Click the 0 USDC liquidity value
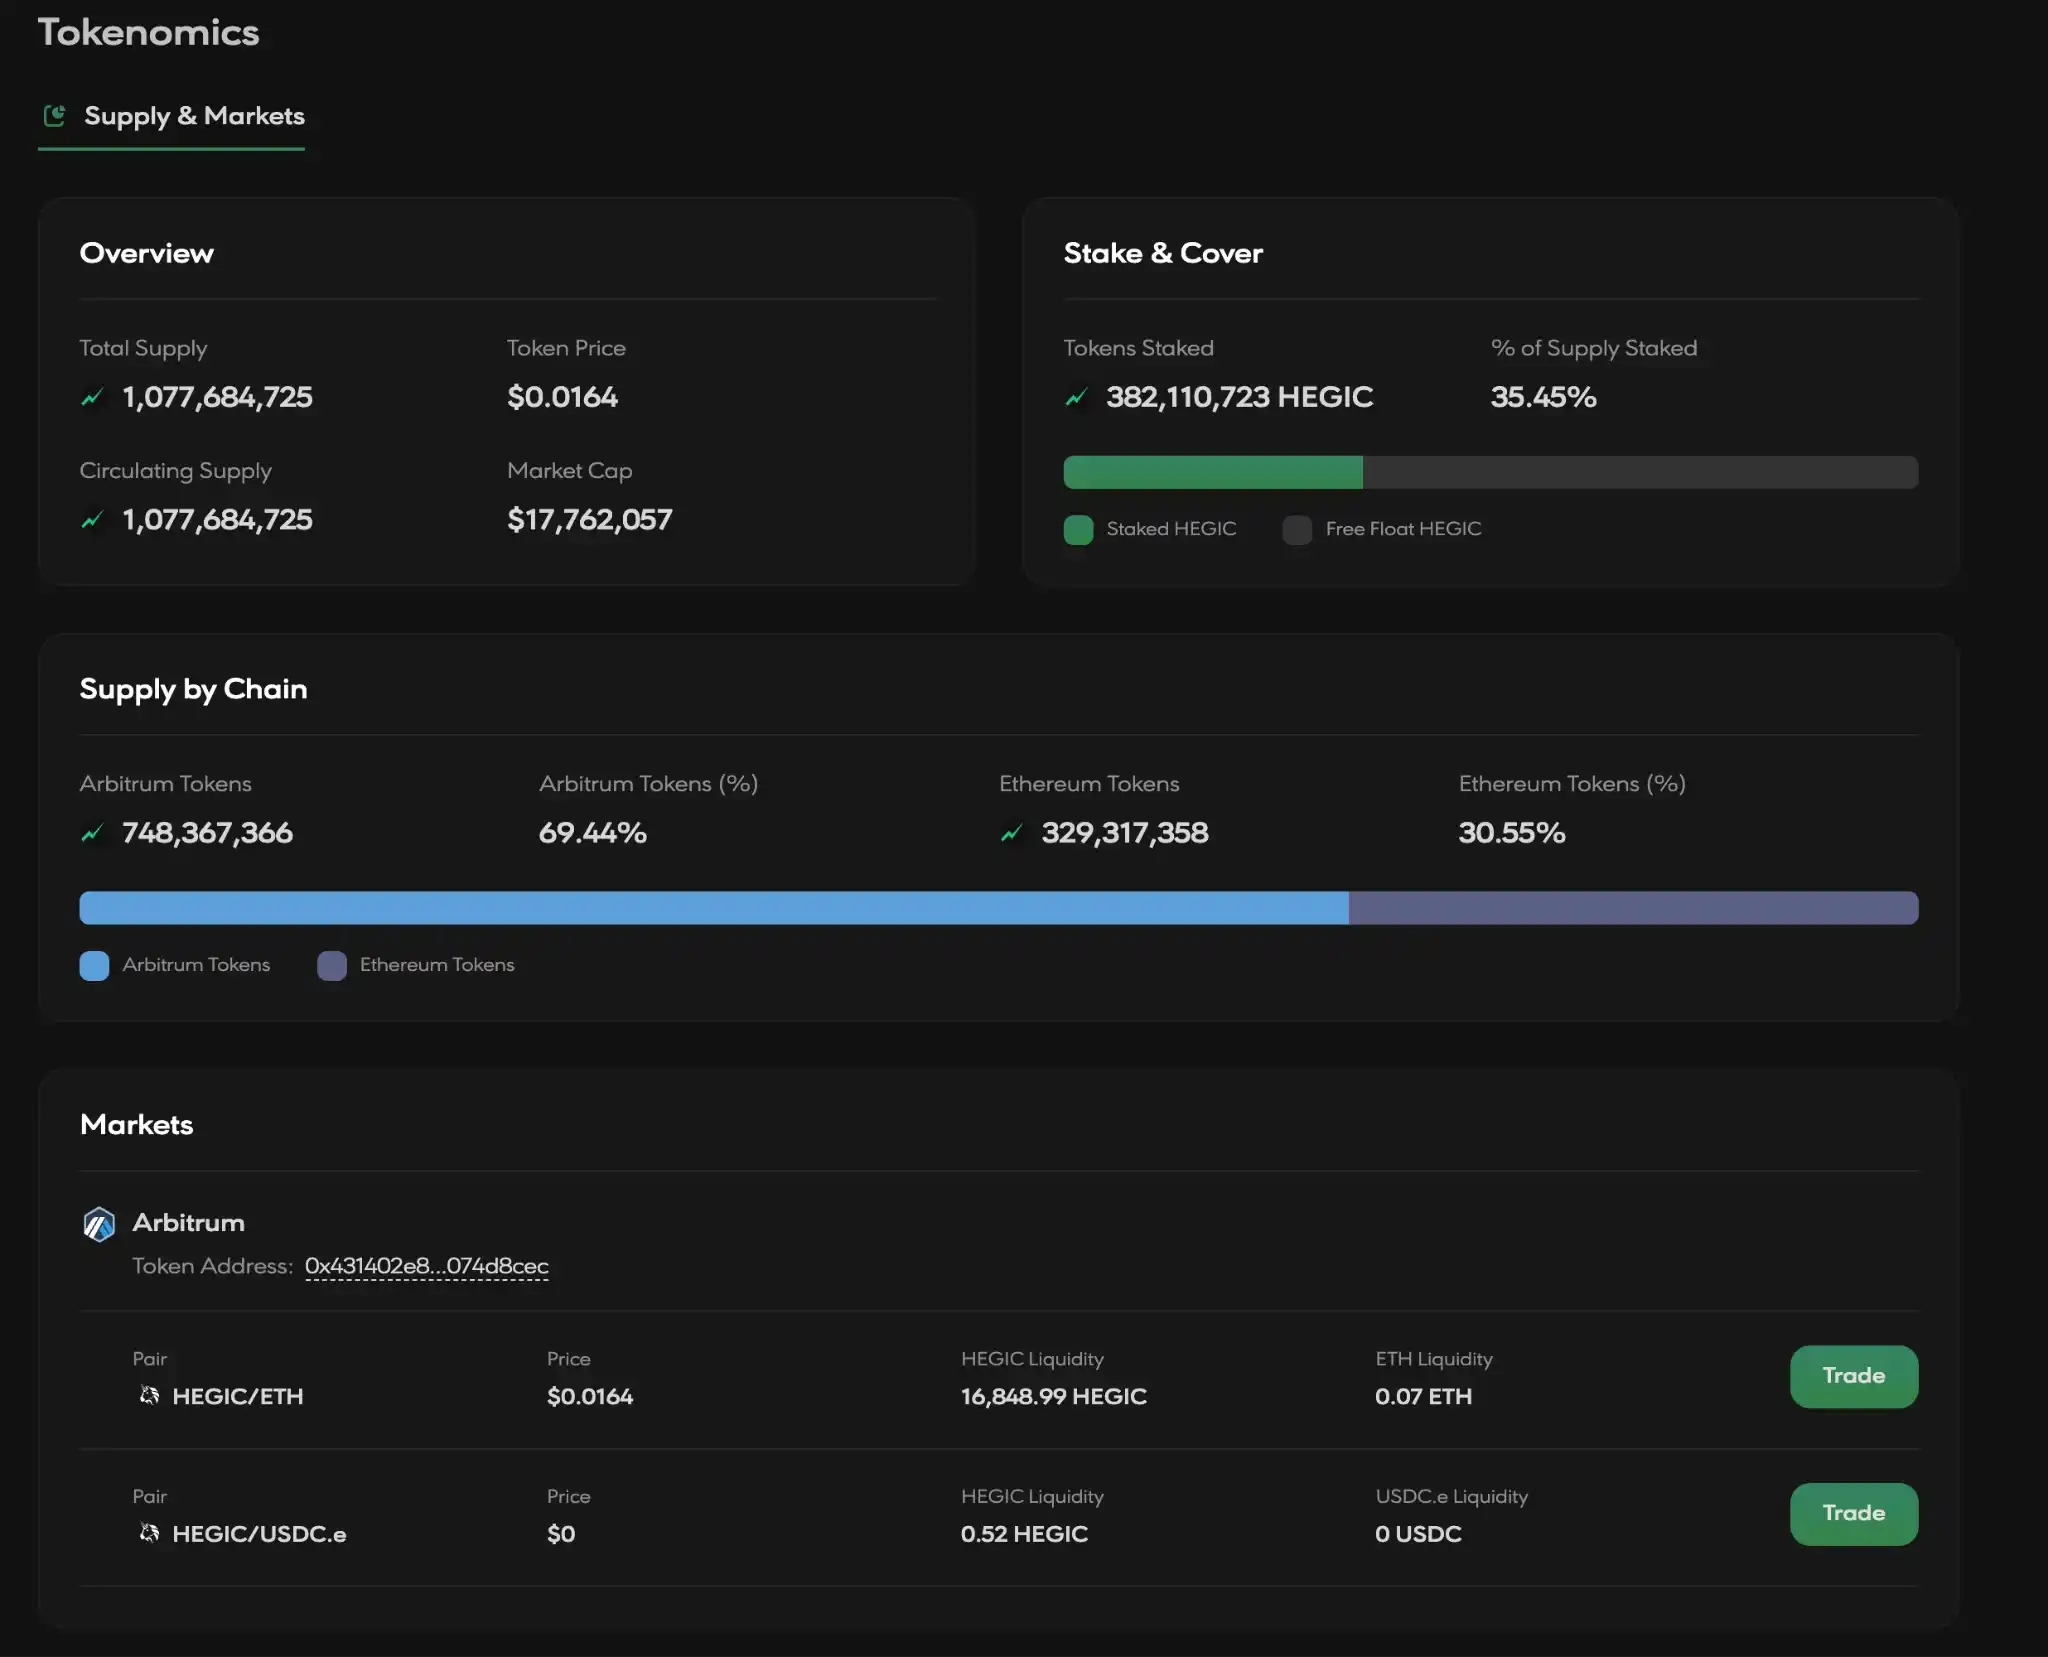 pyautogui.click(x=1418, y=1533)
